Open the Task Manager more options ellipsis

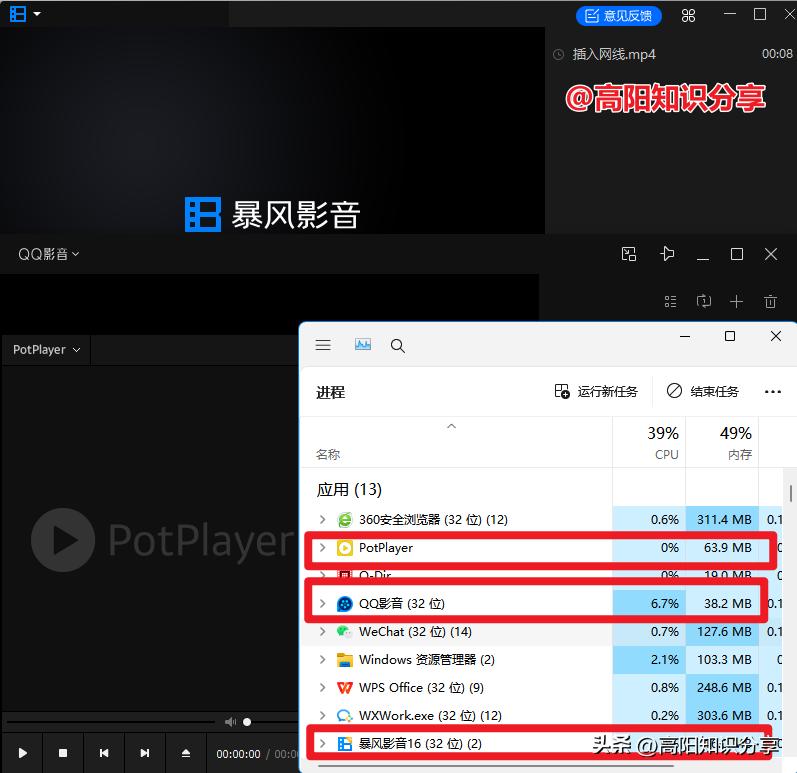[x=773, y=392]
